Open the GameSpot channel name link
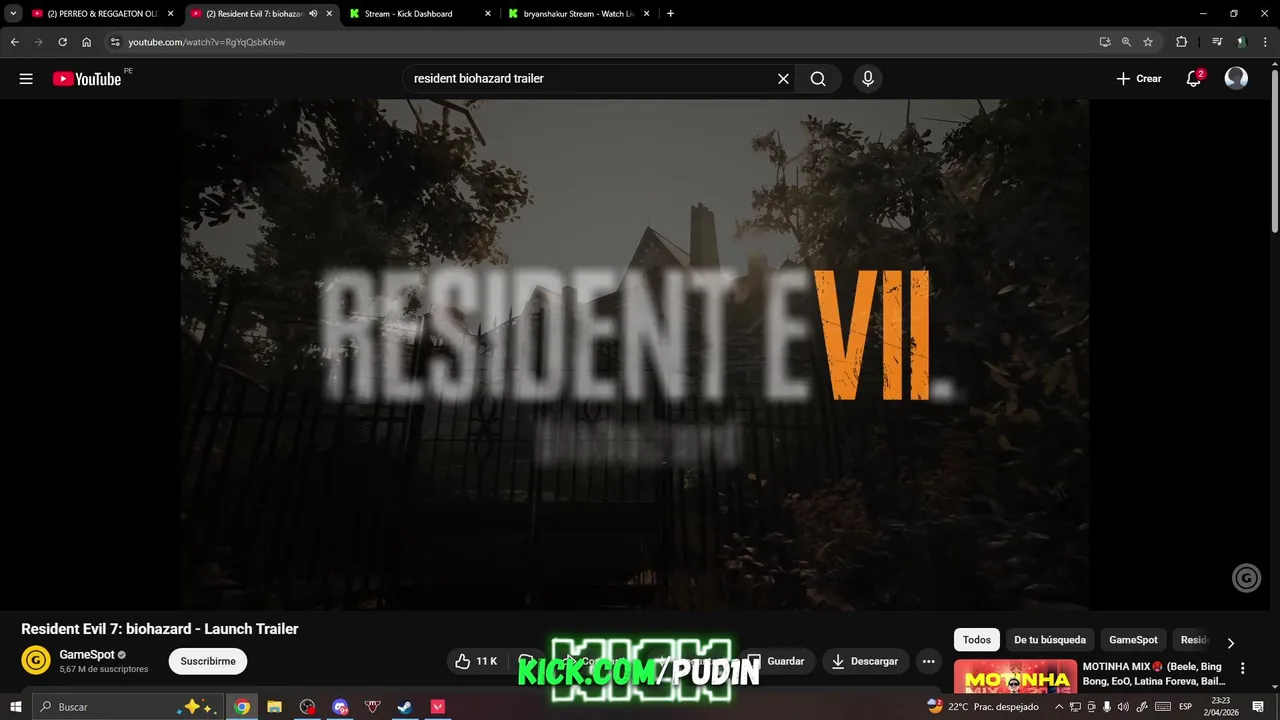This screenshot has width=1280, height=720. 87,655
